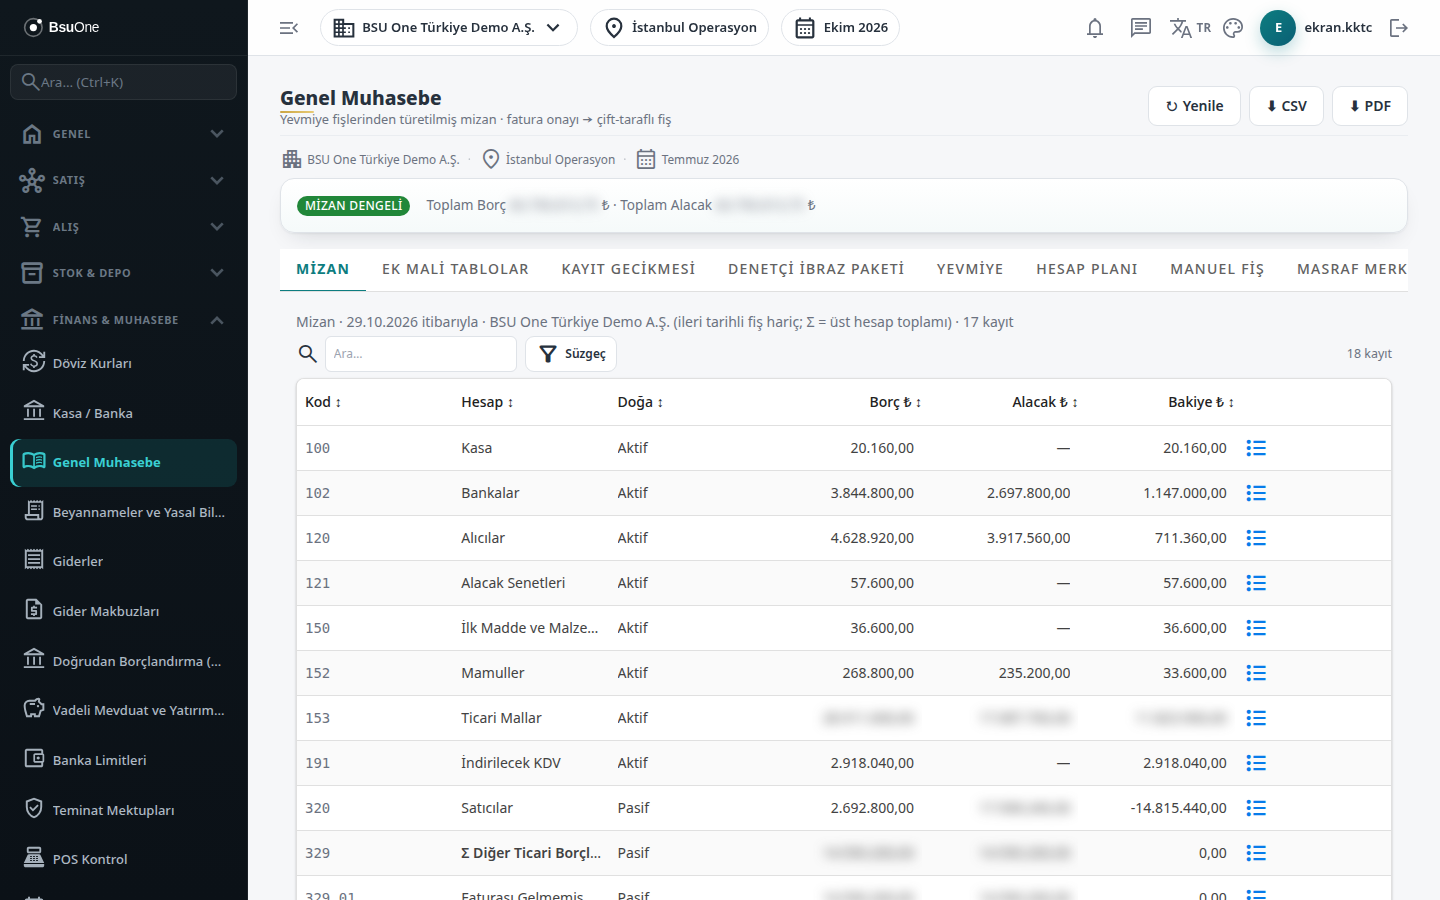The image size is (1440, 900).
Task: Open the notifications bell
Action: [1095, 28]
